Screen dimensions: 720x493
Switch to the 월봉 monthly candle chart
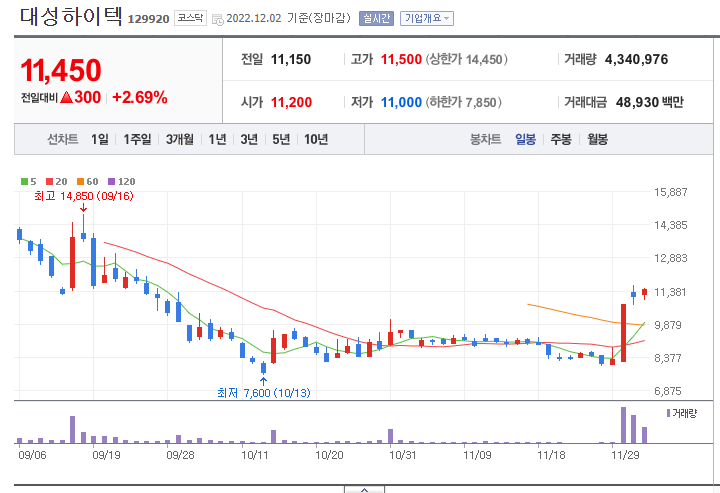point(597,139)
